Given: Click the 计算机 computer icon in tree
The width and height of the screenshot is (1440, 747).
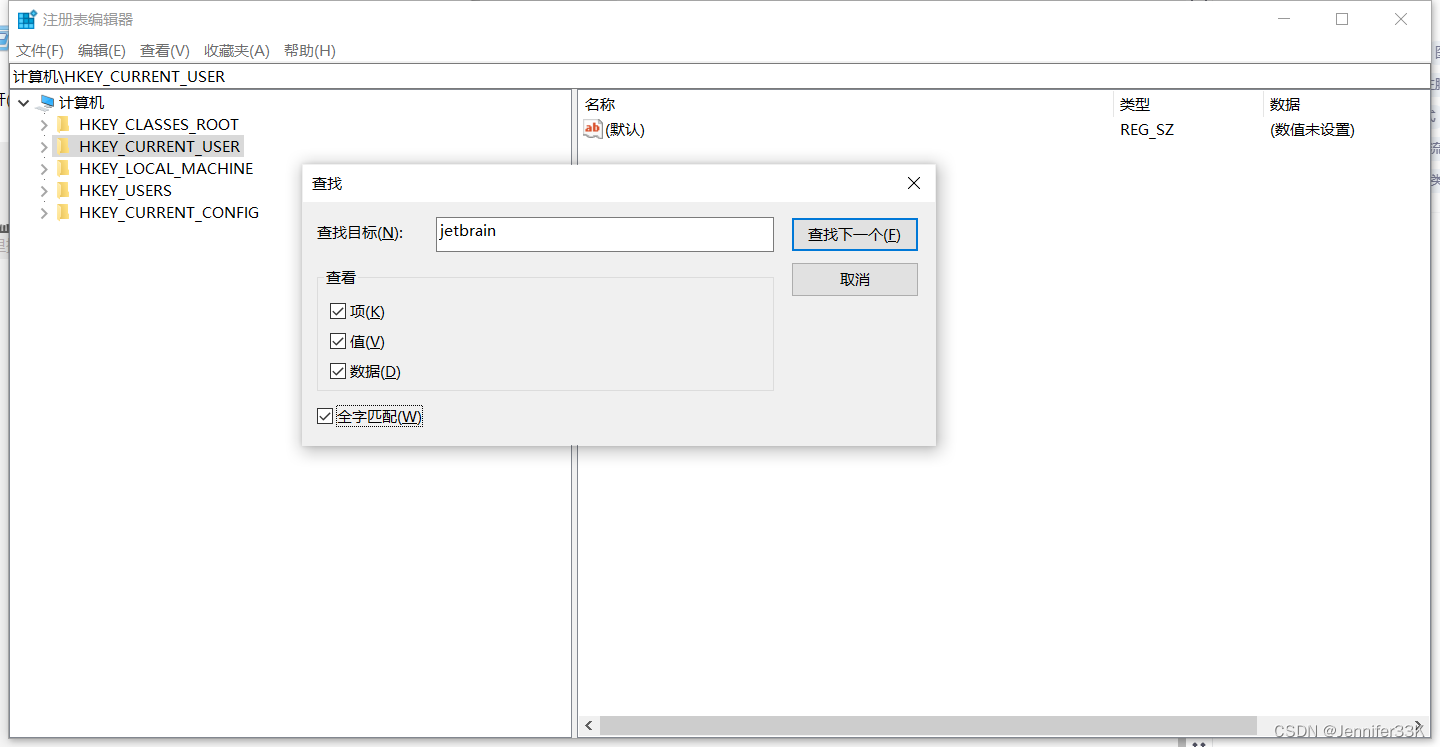Looking at the screenshot, I should point(46,102).
